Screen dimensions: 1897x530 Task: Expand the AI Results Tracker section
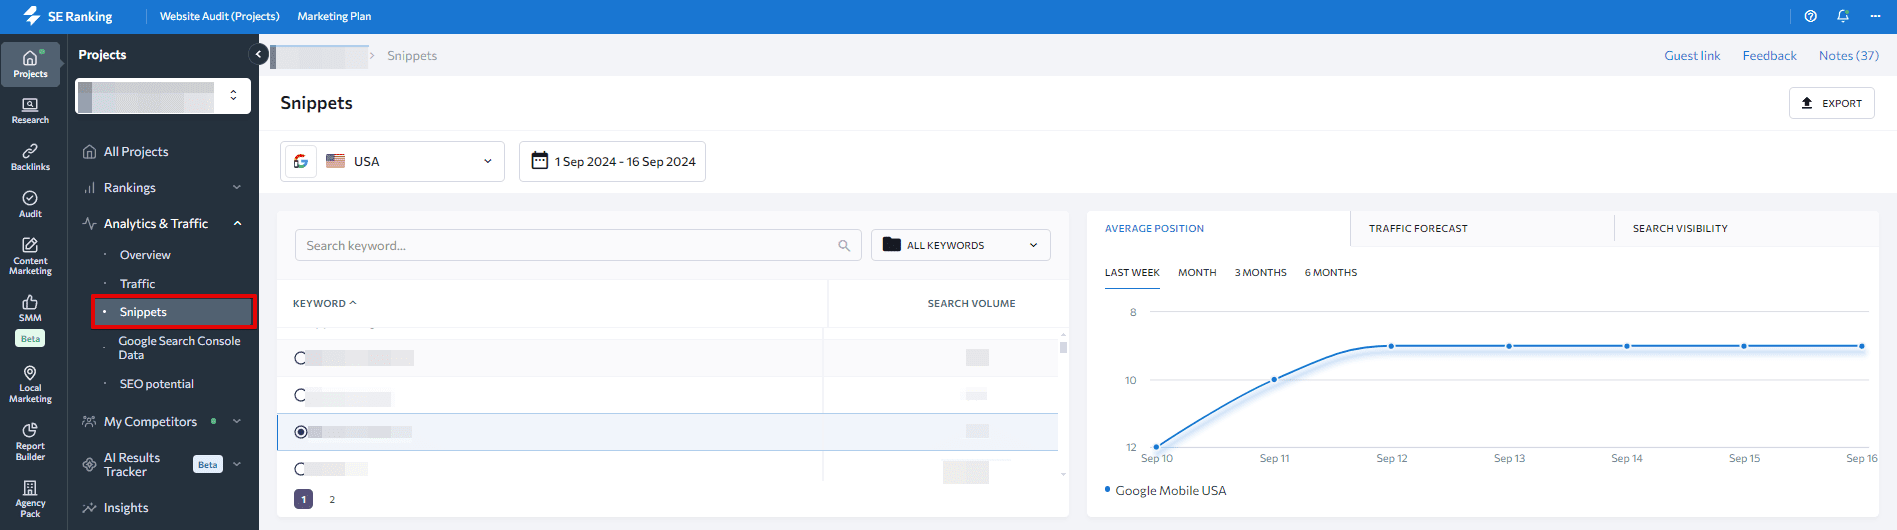(x=237, y=464)
